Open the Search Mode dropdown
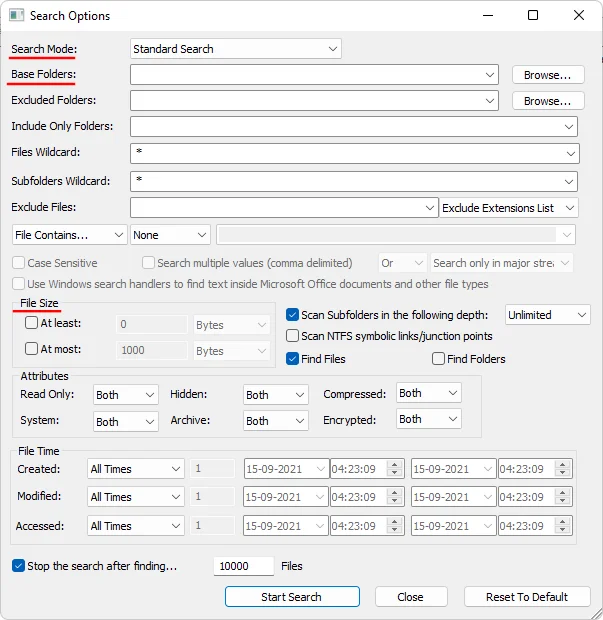 (x=236, y=48)
